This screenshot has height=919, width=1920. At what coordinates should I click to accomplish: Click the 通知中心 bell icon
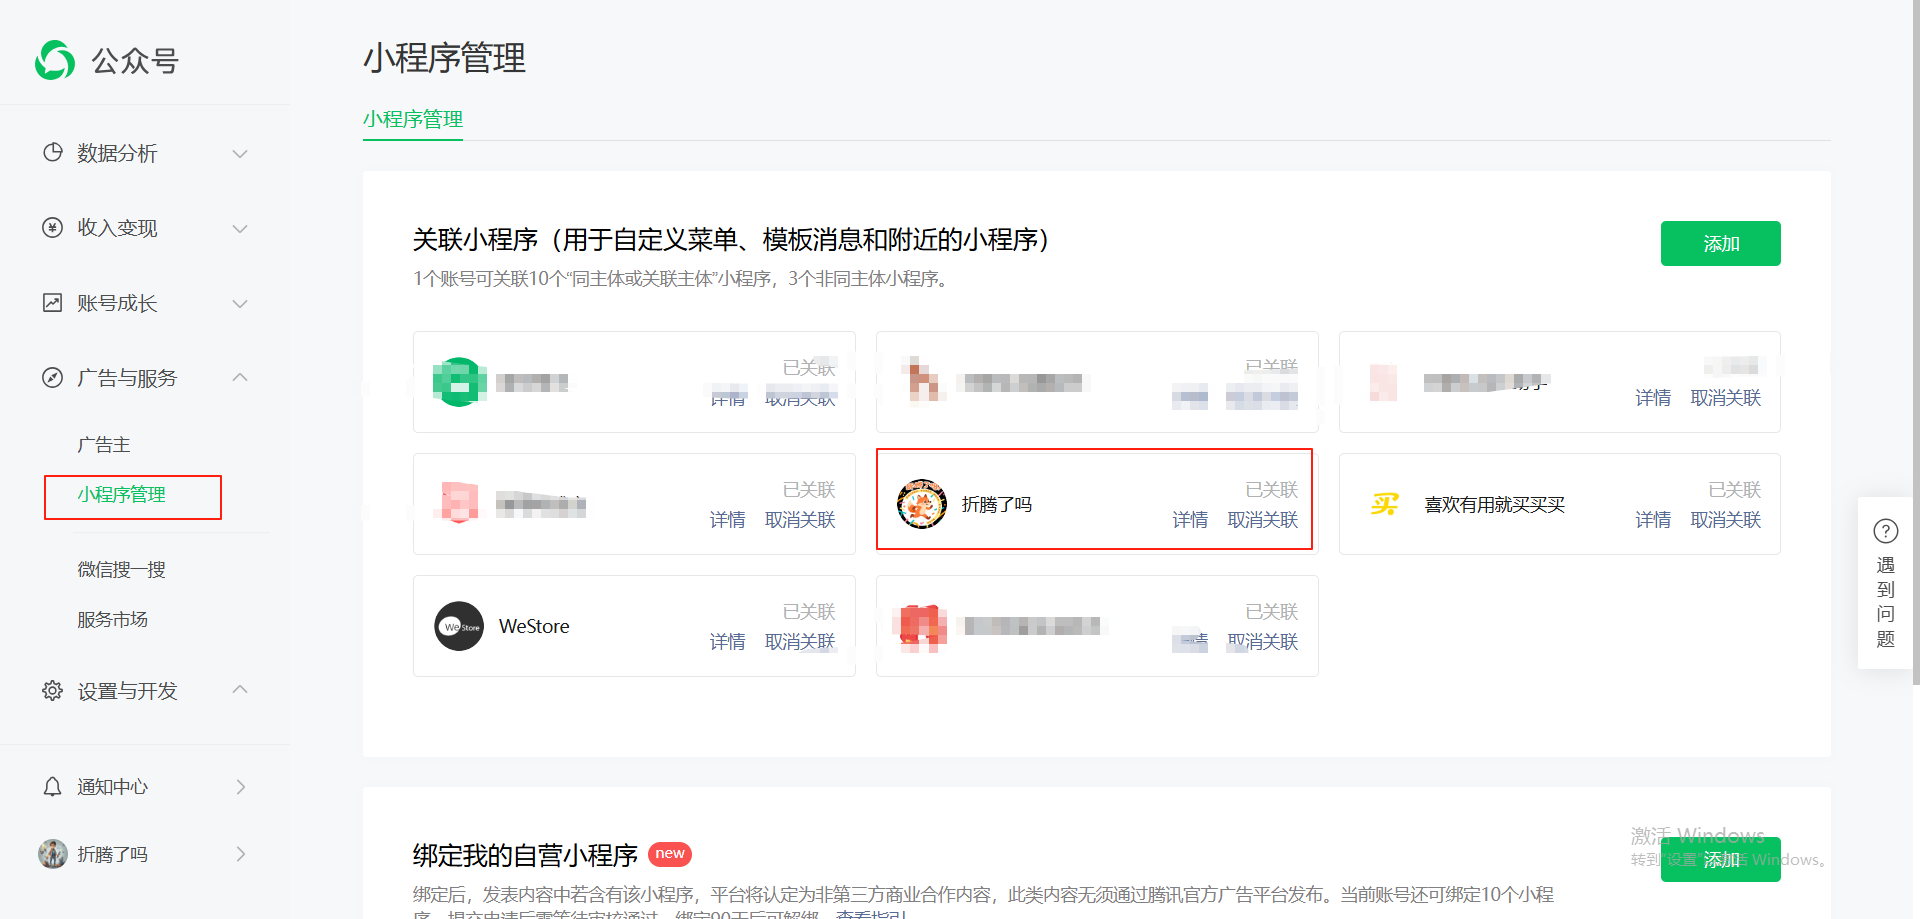(53, 787)
